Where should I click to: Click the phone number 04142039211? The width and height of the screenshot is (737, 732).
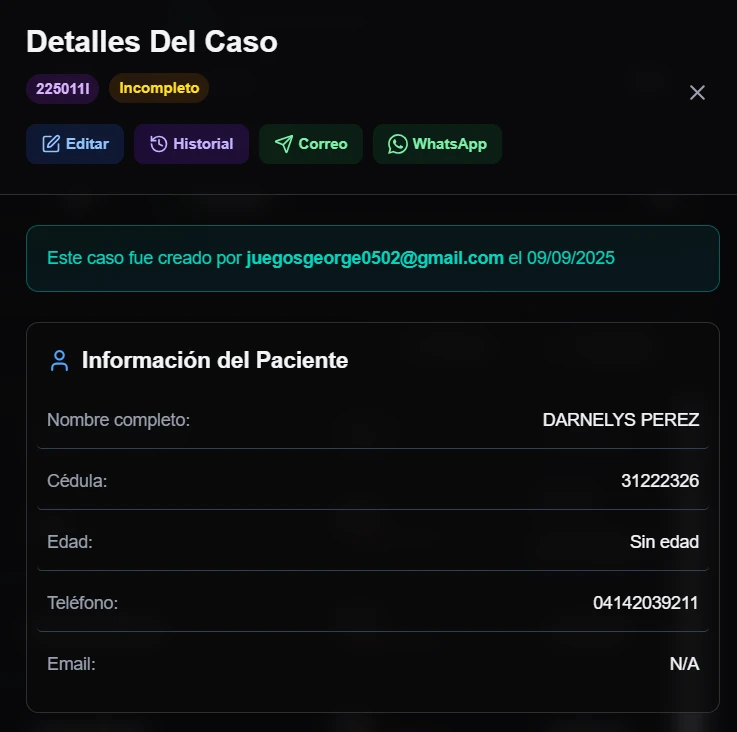coord(645,603)
